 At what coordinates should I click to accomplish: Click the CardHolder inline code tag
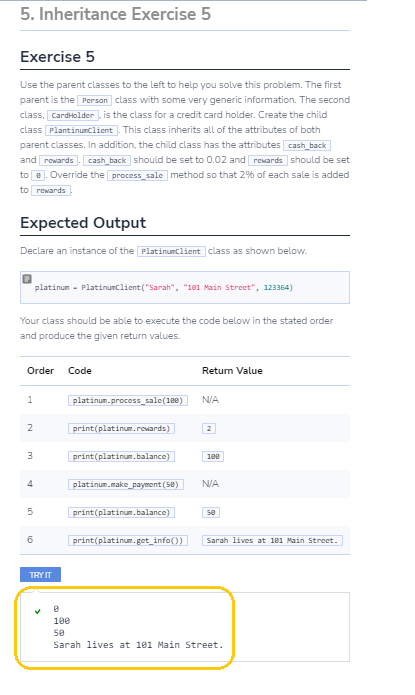click(73, 115)
